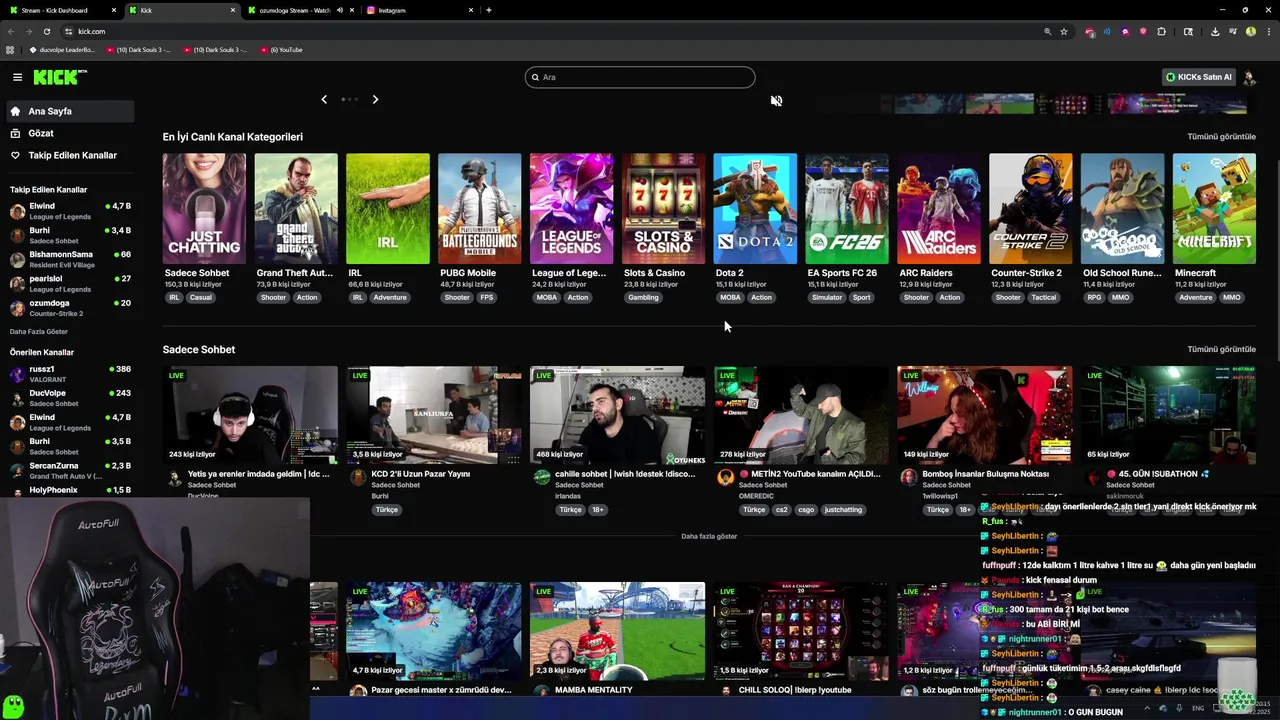Click the justchatting tag on OMEREDIC stream
The image size is (1280, 720).
pos(843,510)
